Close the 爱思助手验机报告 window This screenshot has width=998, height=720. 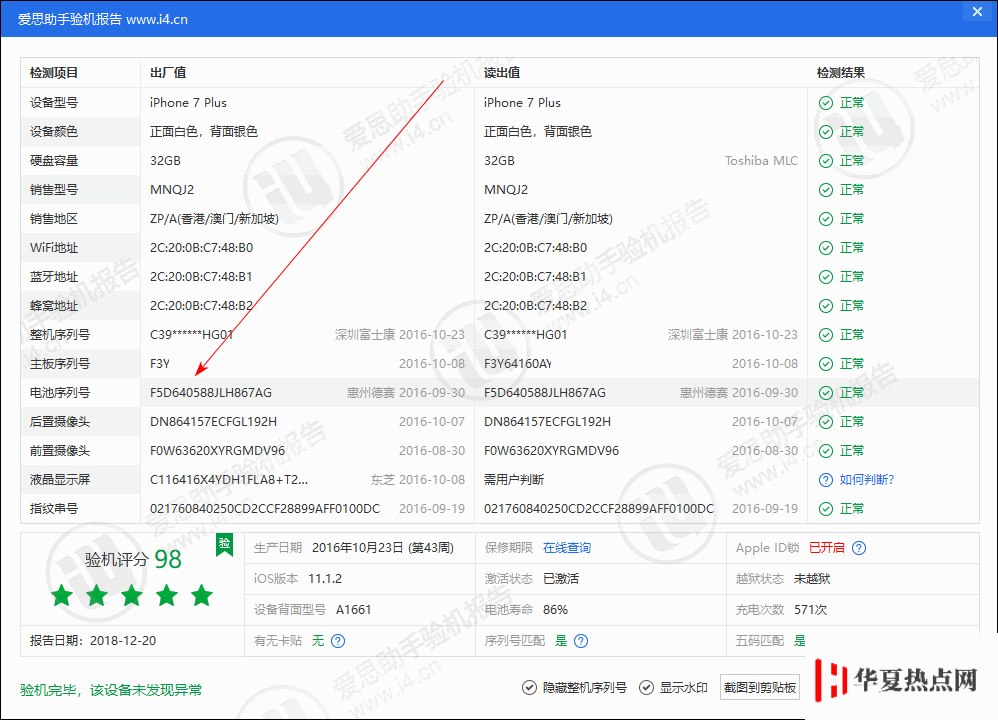[x=977, y=11]
